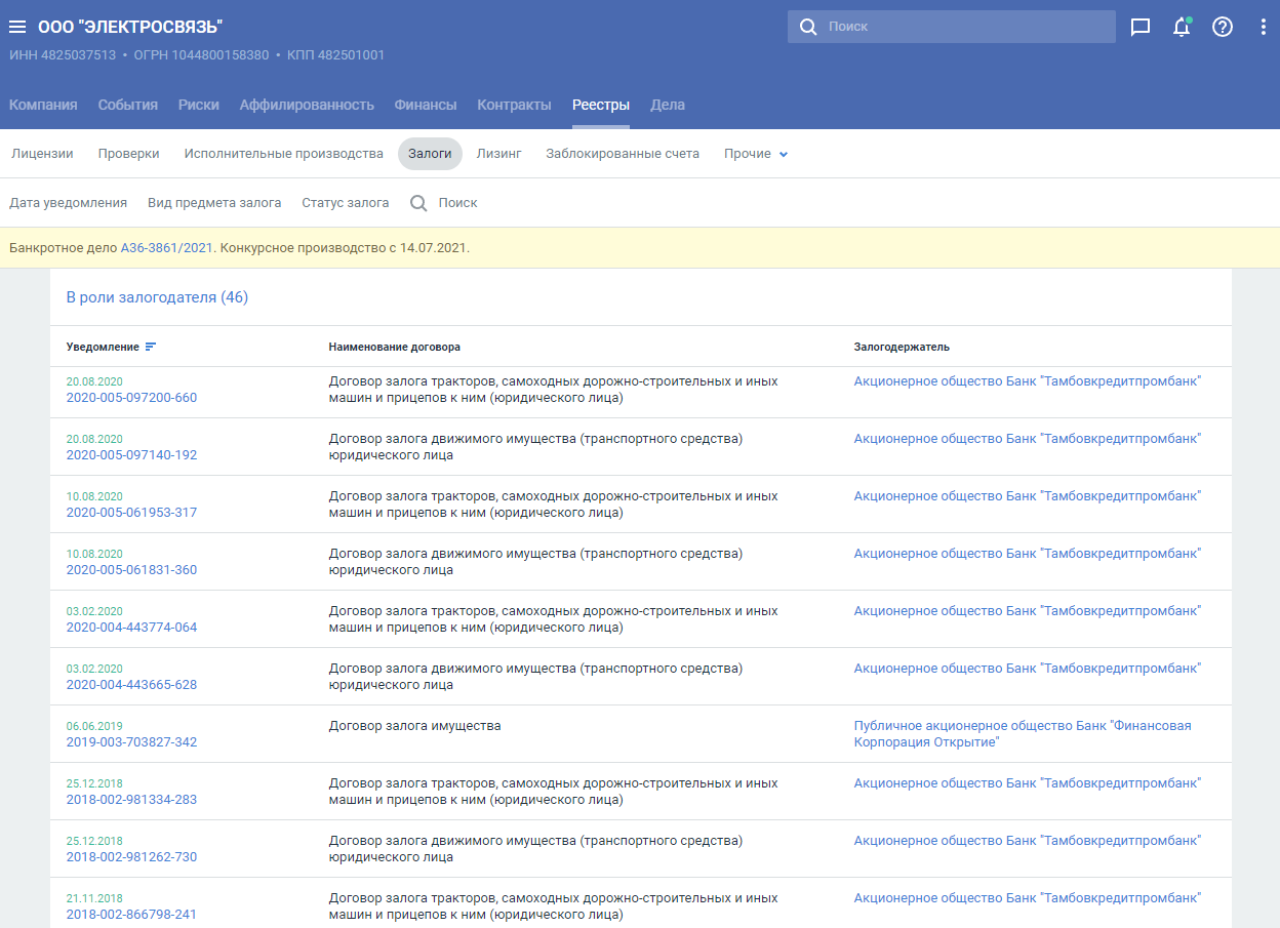
Task: Click the Поиск filter field under sub-tabs
Action: [458, 203]
